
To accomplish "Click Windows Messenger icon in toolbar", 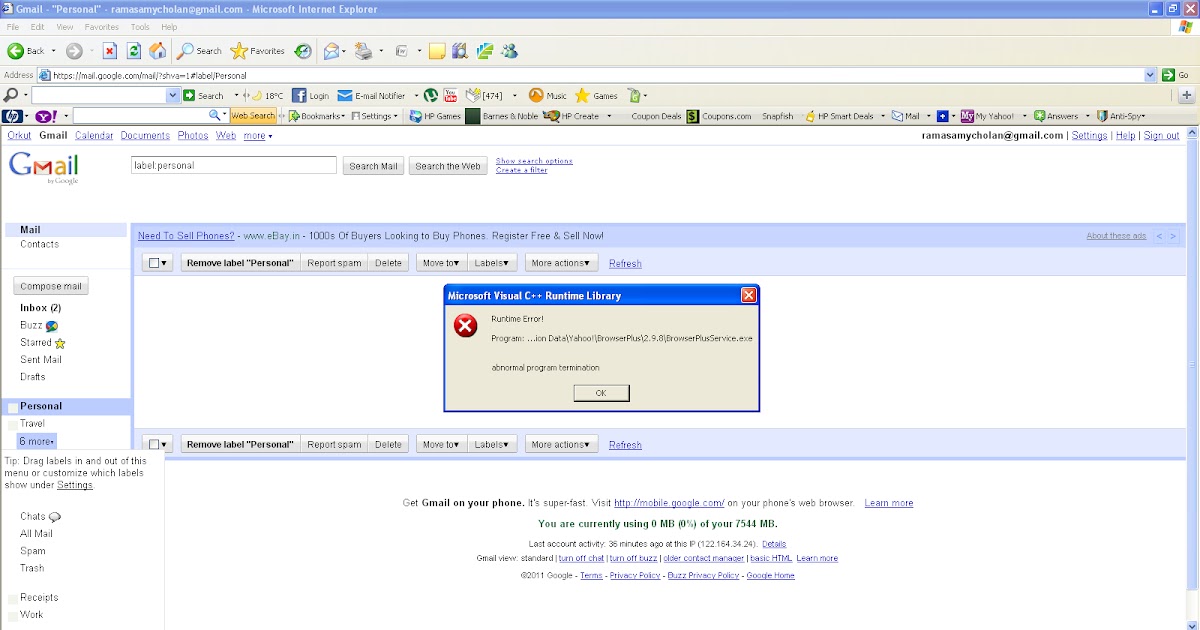I will click(510, 51).
